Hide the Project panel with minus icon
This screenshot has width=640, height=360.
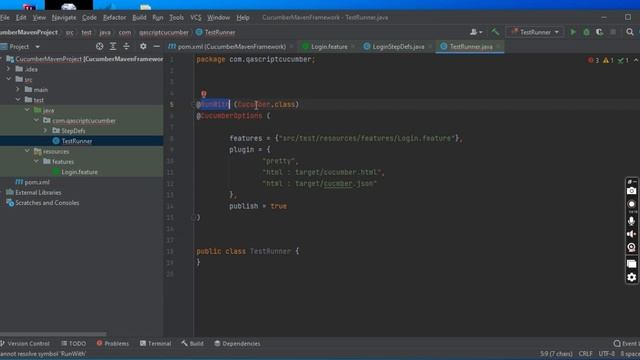[156, 47]
